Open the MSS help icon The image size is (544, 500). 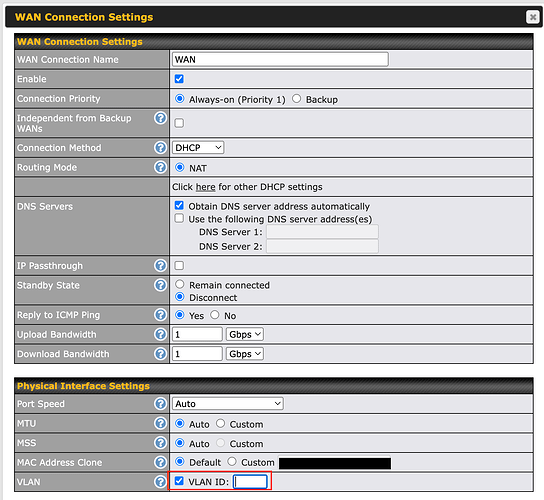tap(160, 443)
